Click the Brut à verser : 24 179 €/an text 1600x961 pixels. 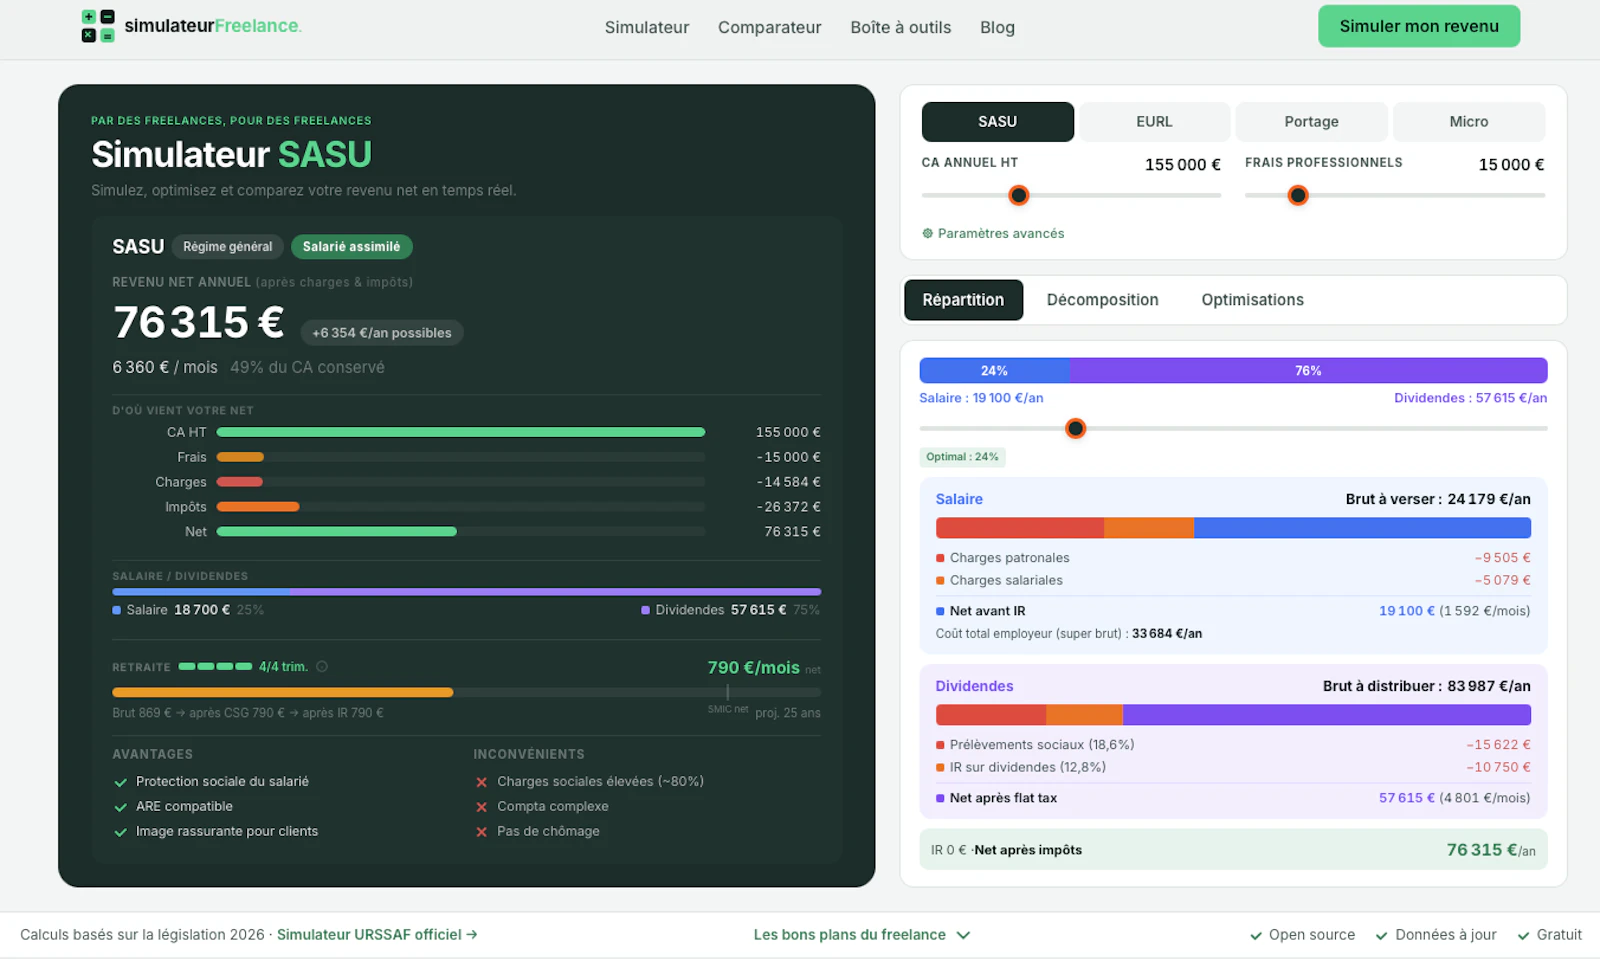(x=1437, y=499)
